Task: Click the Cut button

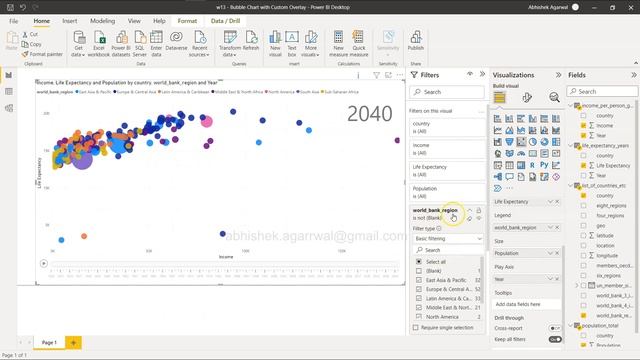Action: 30,35
